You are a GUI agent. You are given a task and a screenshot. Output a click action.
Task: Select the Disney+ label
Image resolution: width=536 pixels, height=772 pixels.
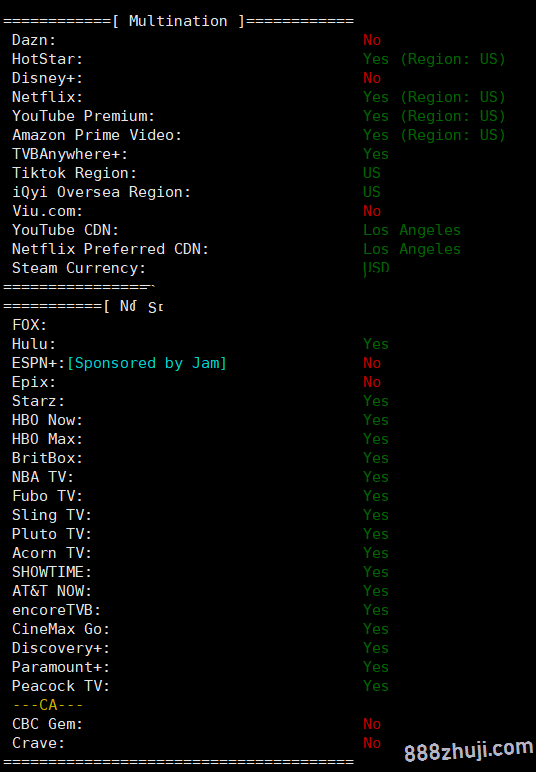coord(47,78)
